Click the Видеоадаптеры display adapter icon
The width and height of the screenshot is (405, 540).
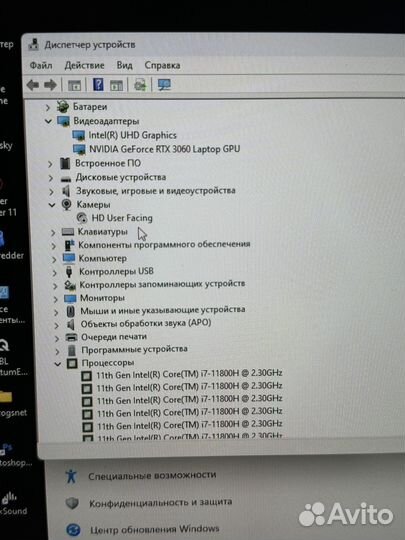click(x=63, y=121)
